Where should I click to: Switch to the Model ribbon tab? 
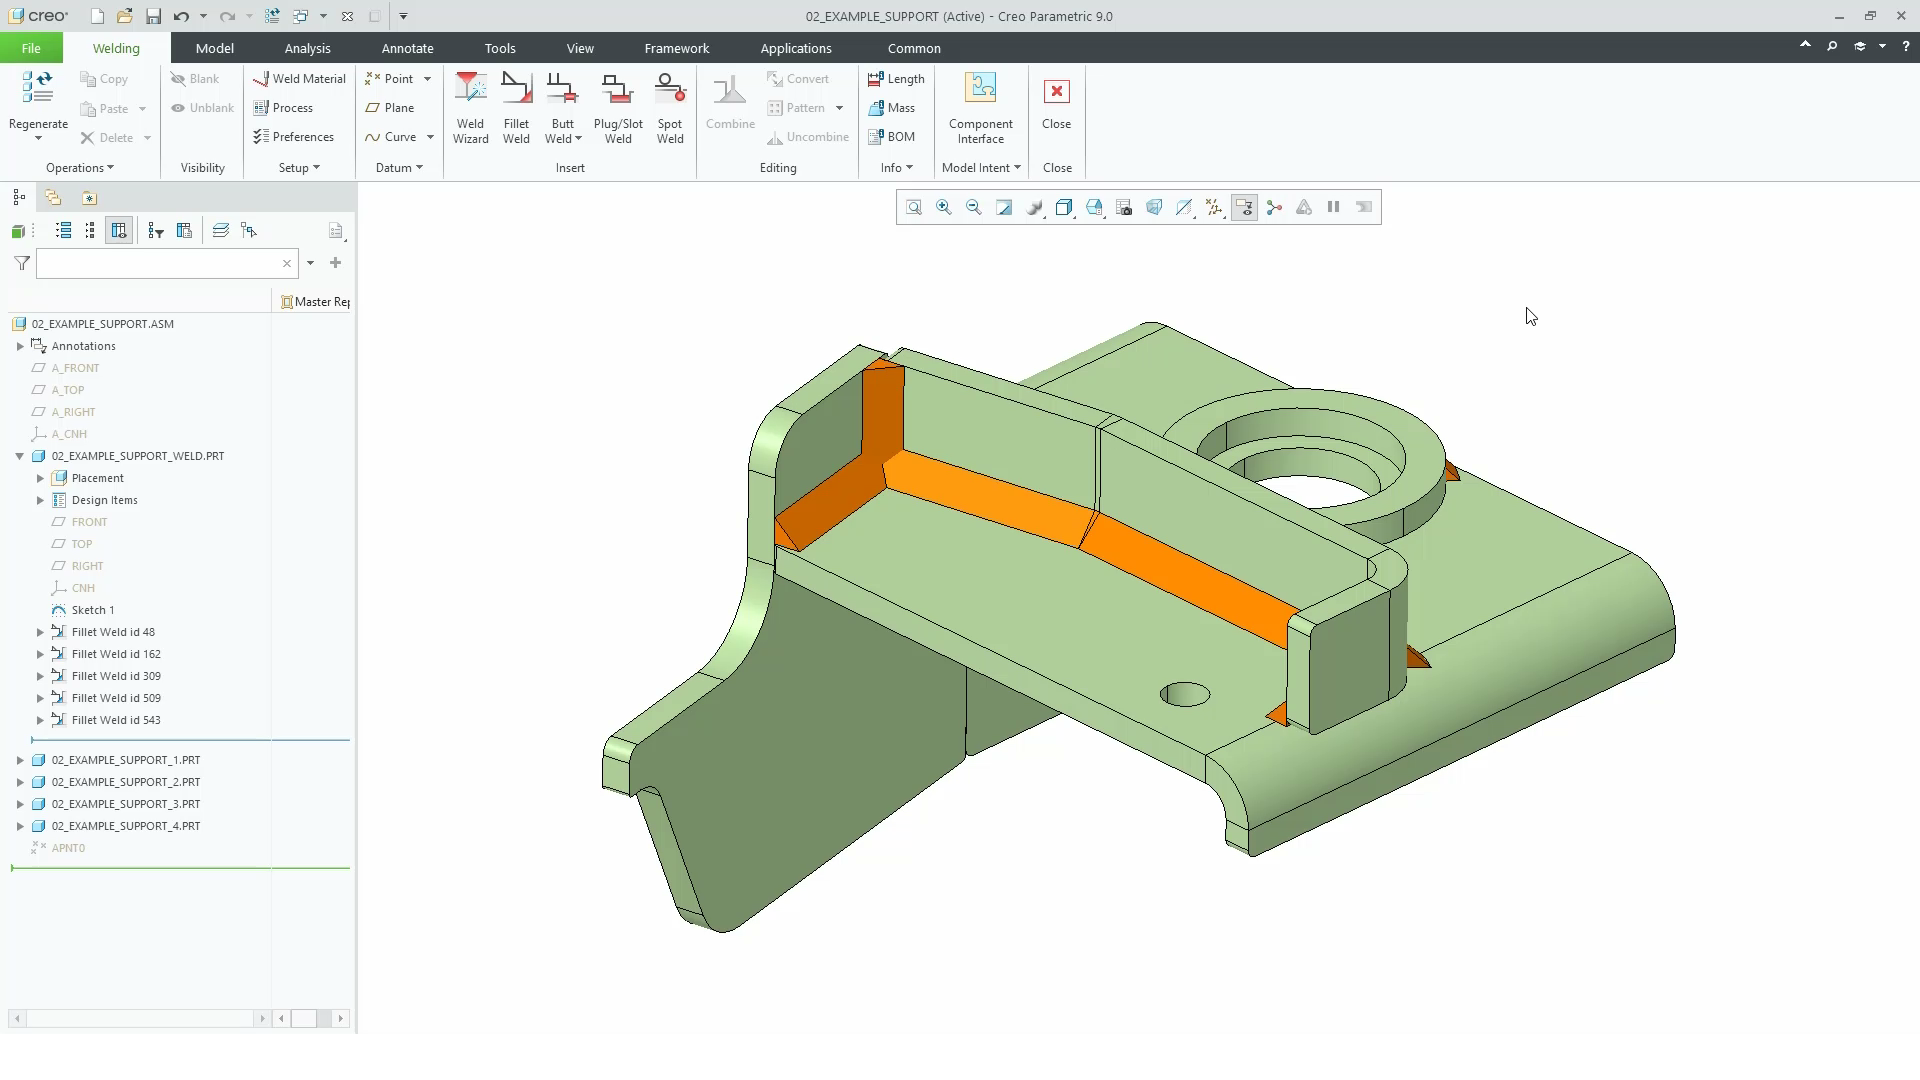[214, 48]
